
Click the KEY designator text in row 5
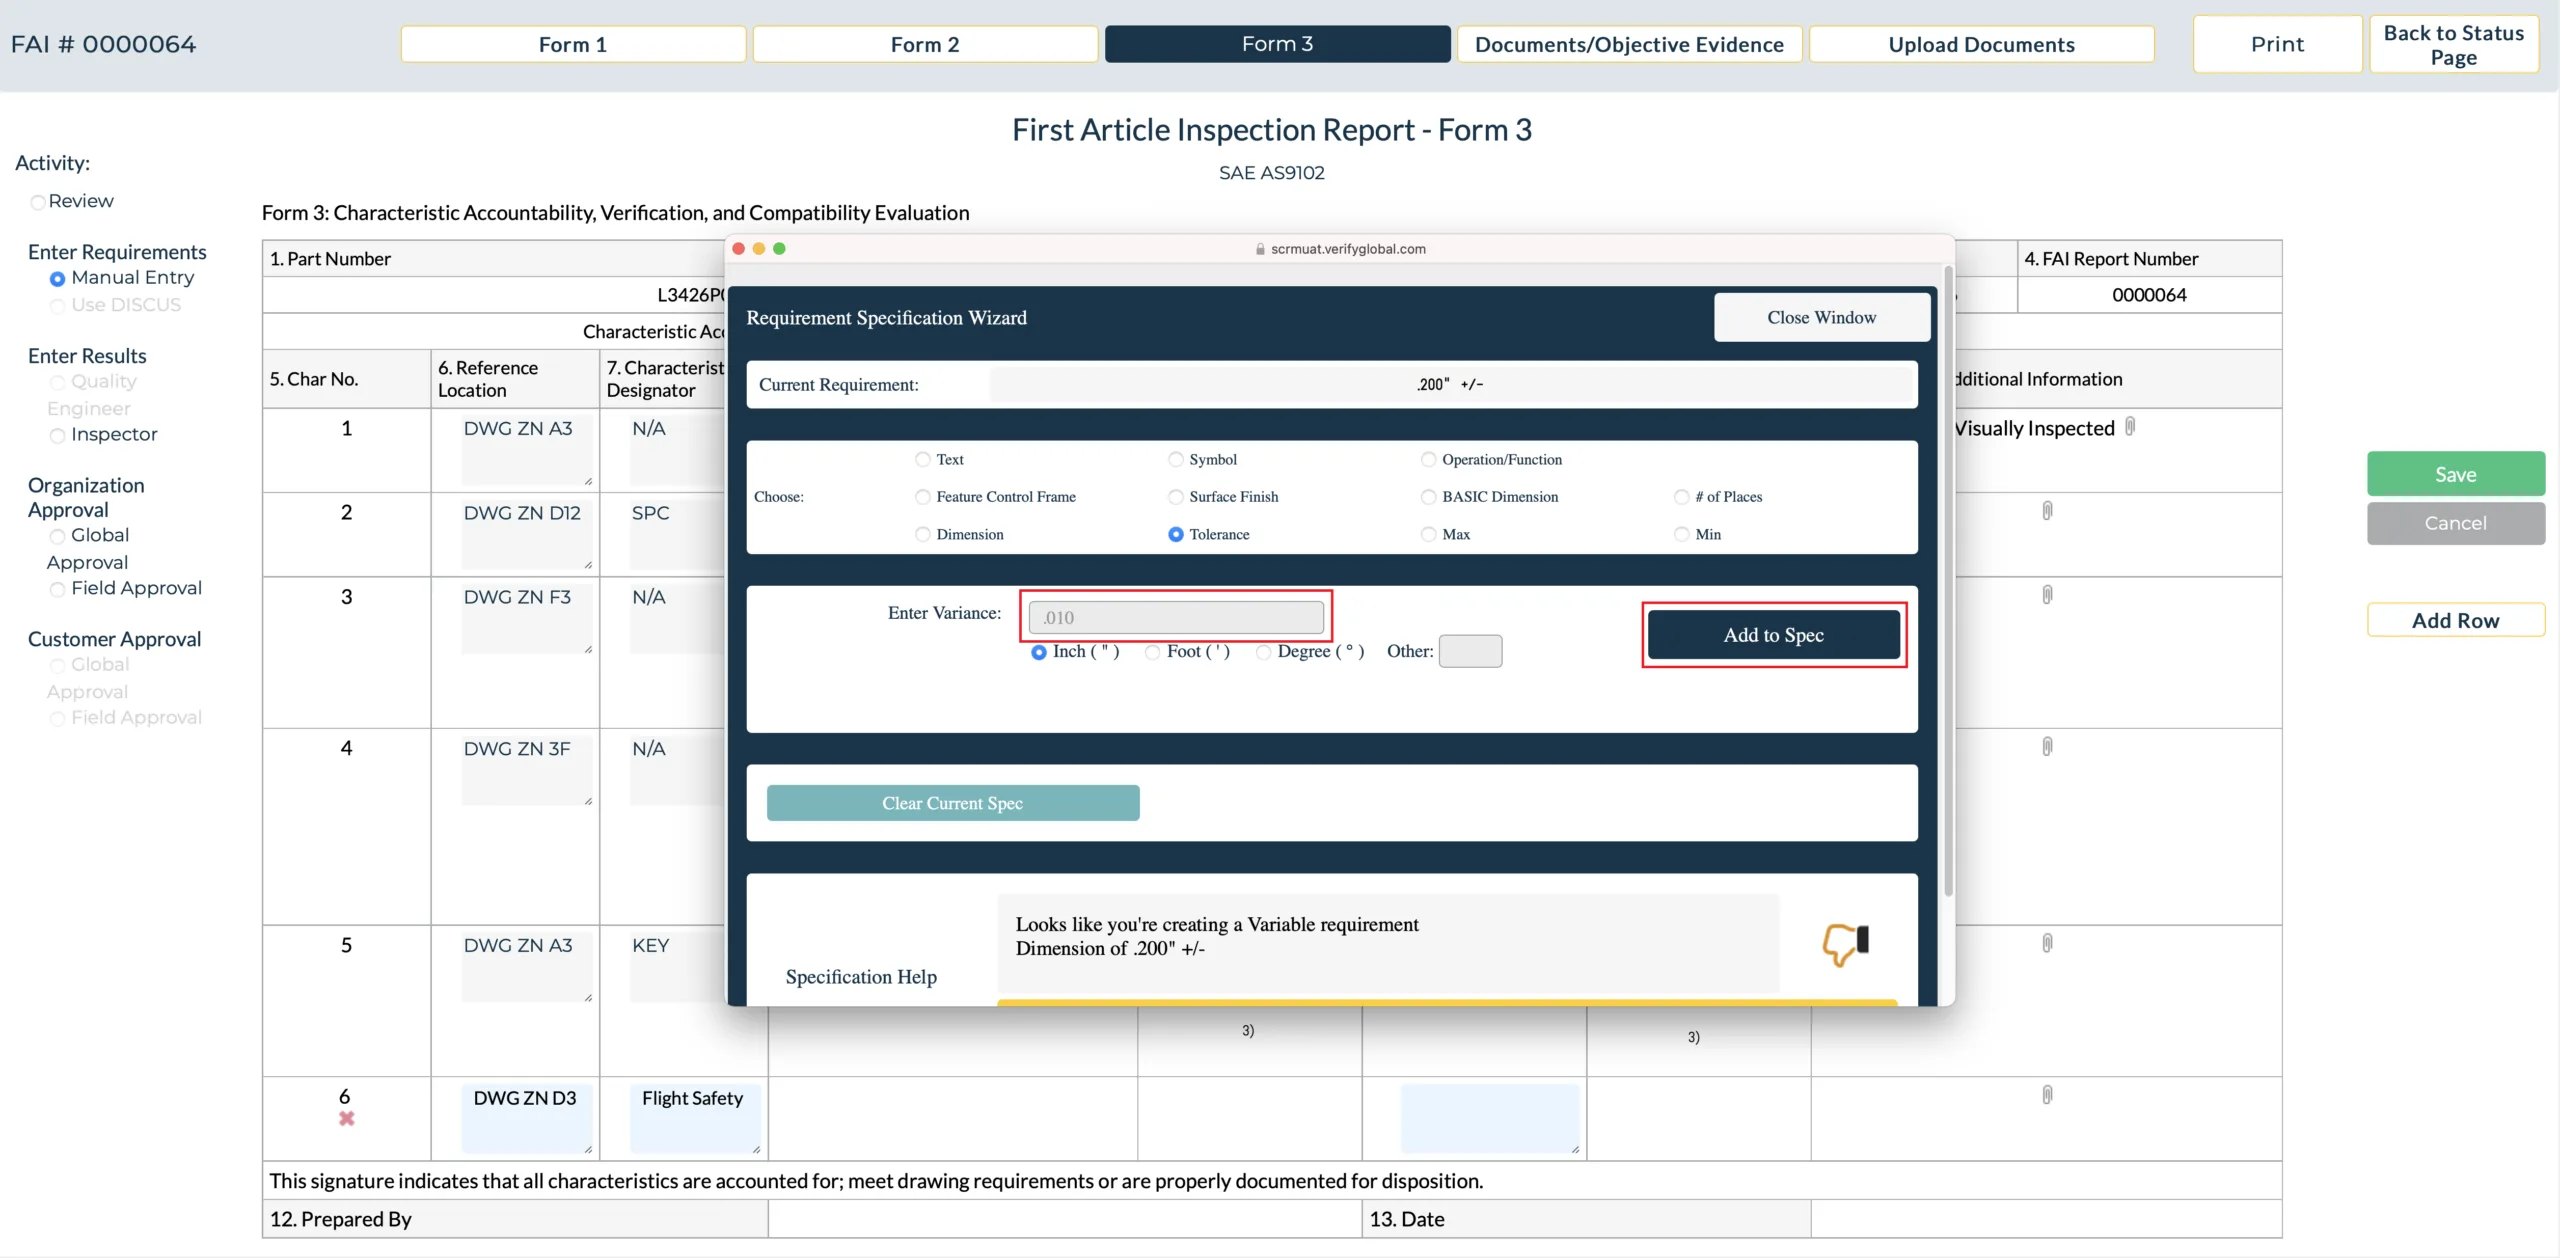pos(650,946)
